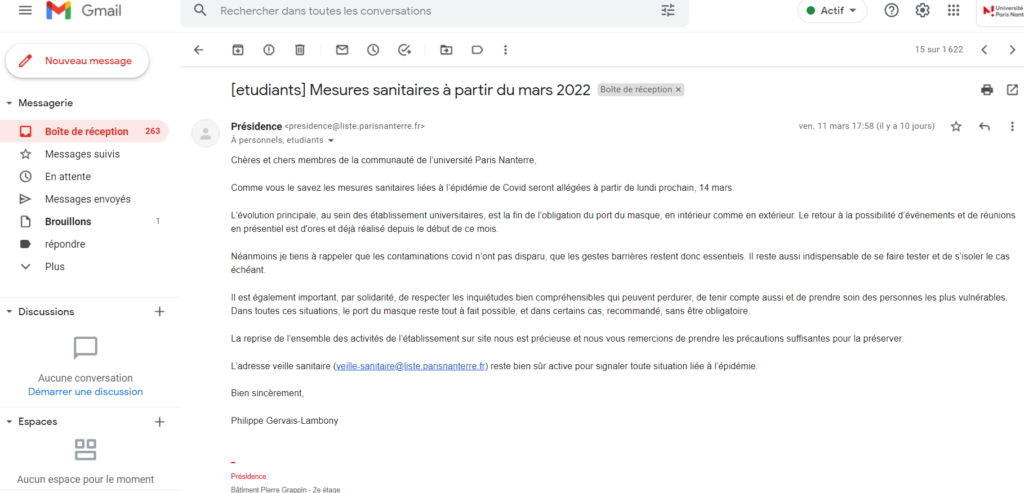Mark the email as unread
The width and height of the screenshot is (1024, 493).
pos(342,50)
